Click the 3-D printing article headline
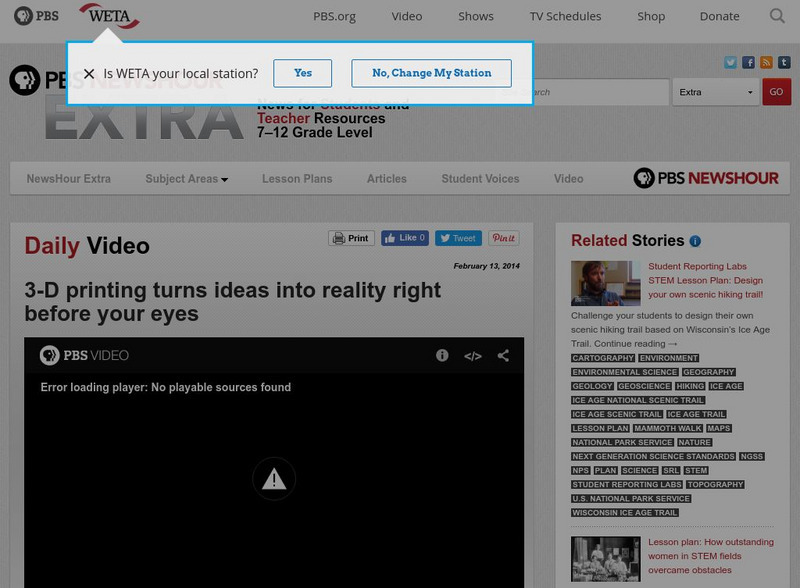 coord(233,302)
